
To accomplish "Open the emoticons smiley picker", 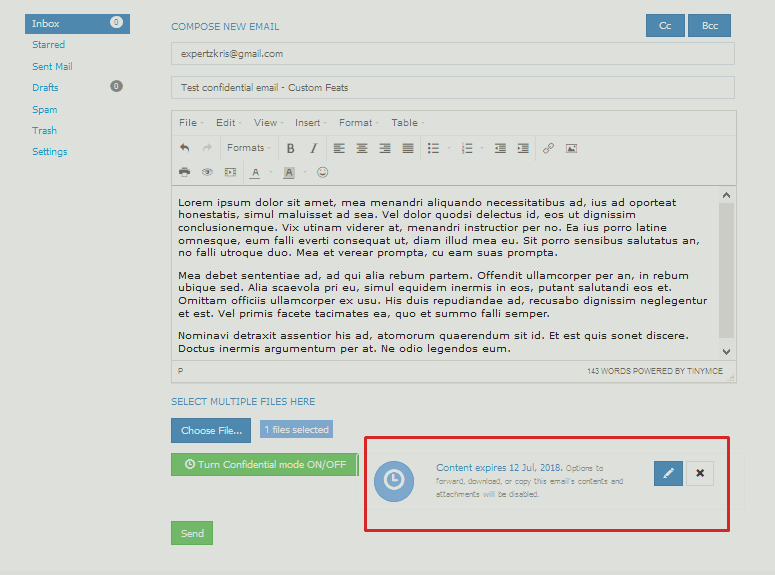I will (322, 172).
